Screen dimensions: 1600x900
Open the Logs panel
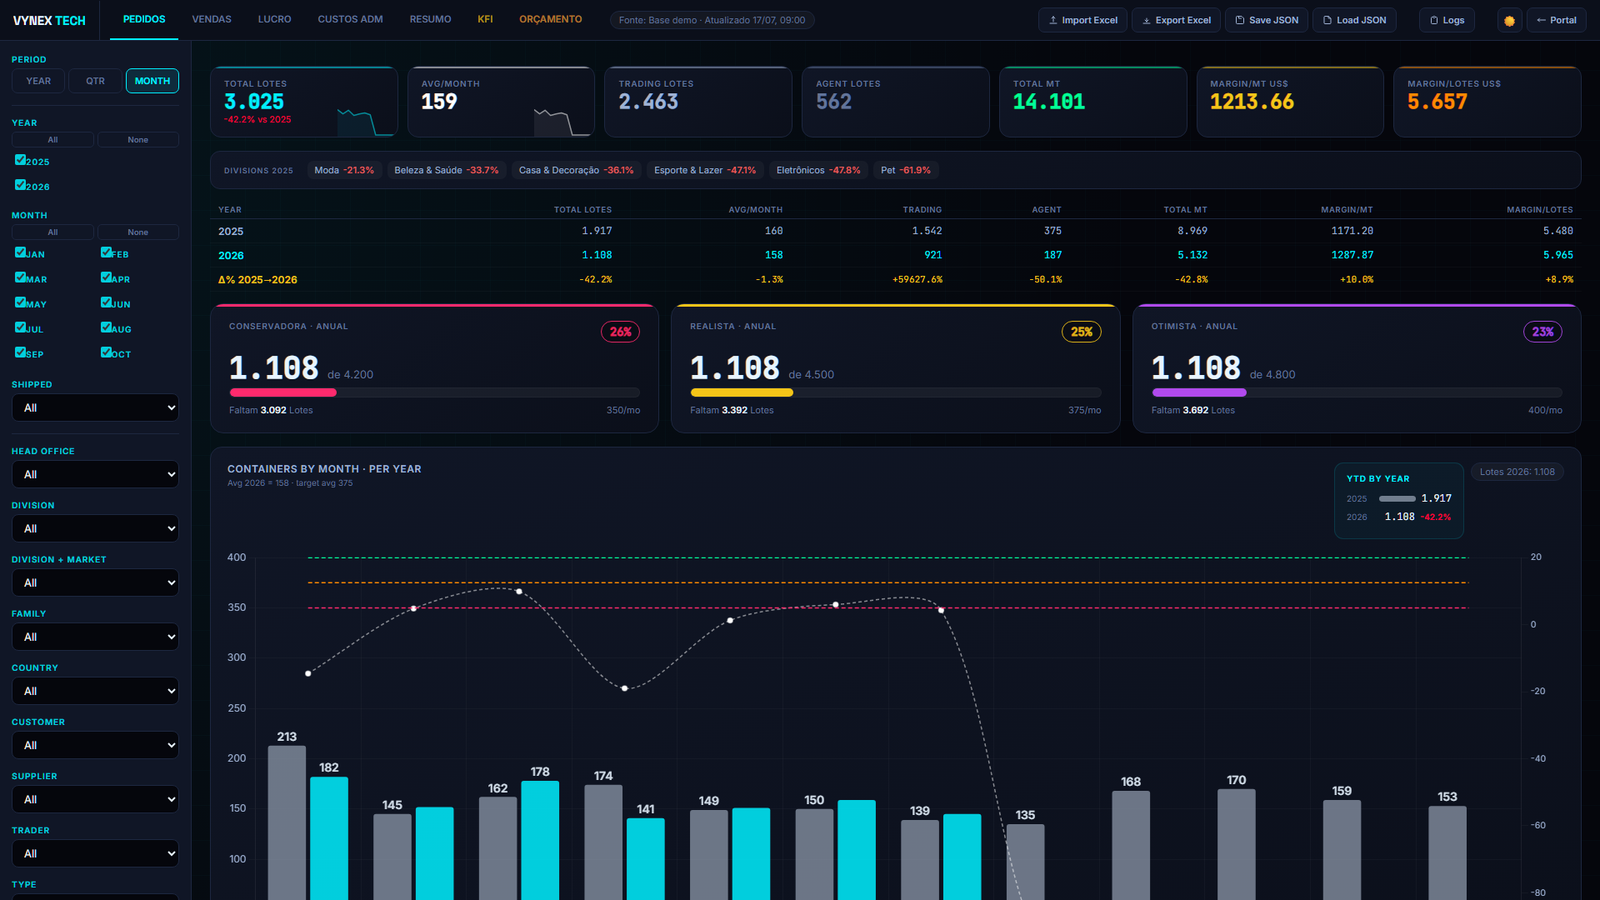(1446, 20)
